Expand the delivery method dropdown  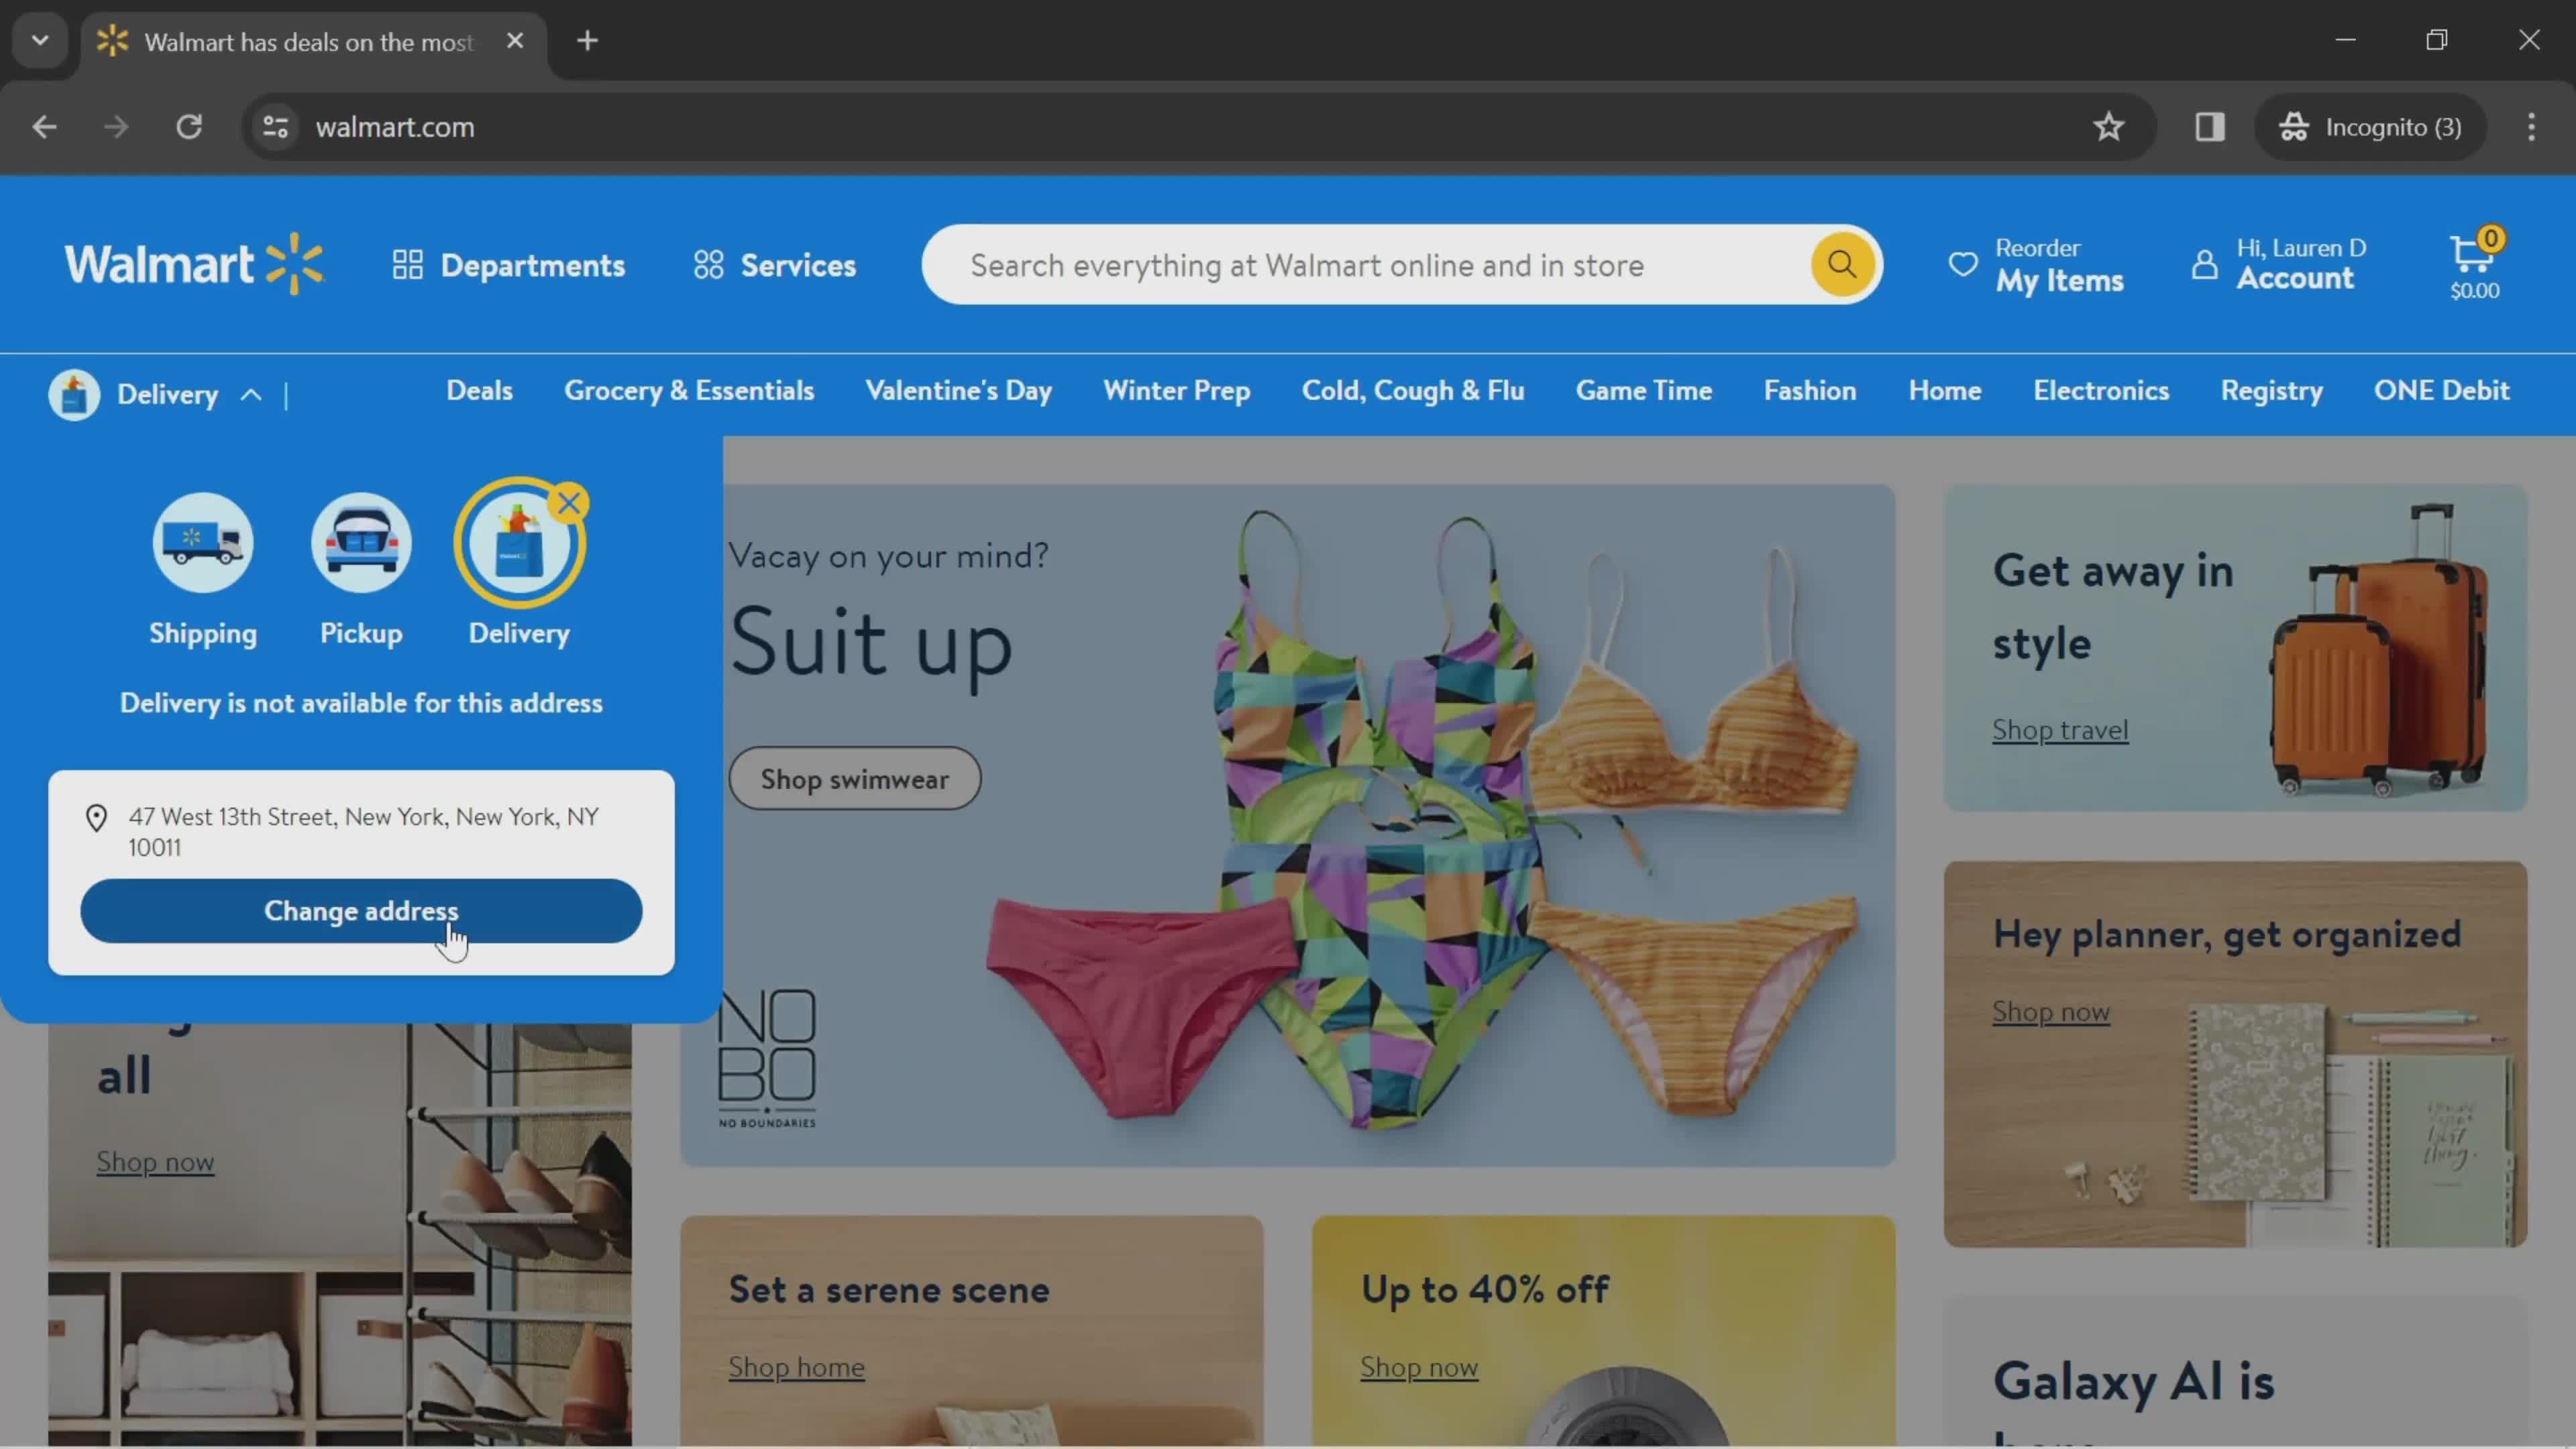coord(159,392)
